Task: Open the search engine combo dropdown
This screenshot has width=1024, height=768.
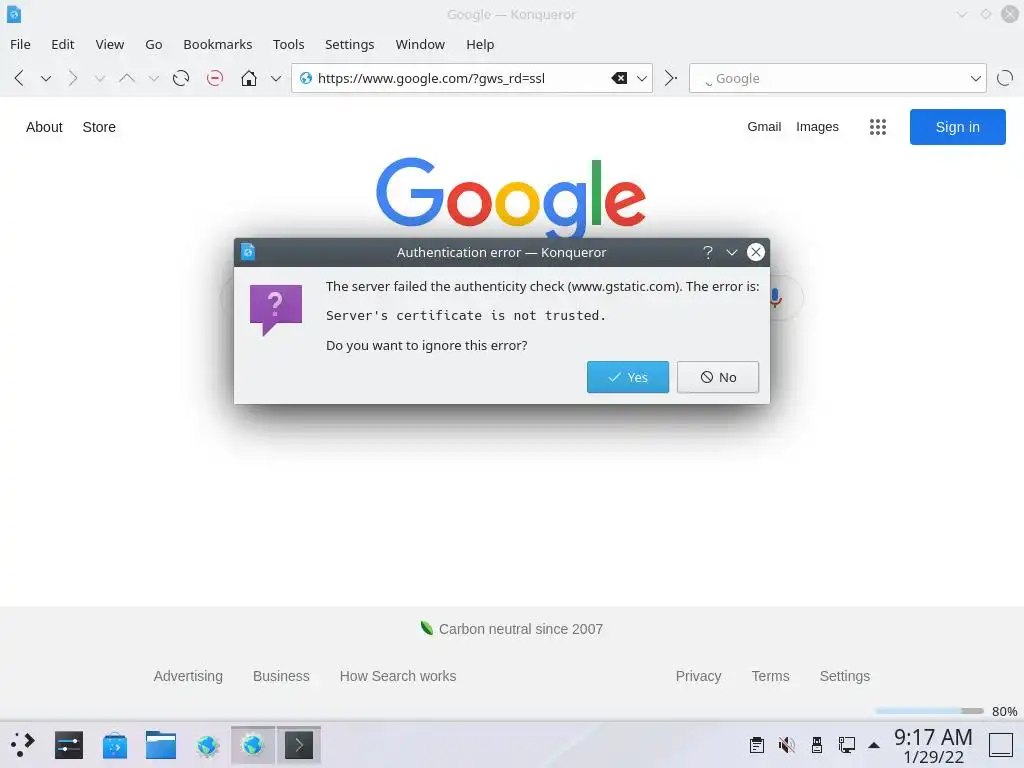Action: click(x=976, y=78)
